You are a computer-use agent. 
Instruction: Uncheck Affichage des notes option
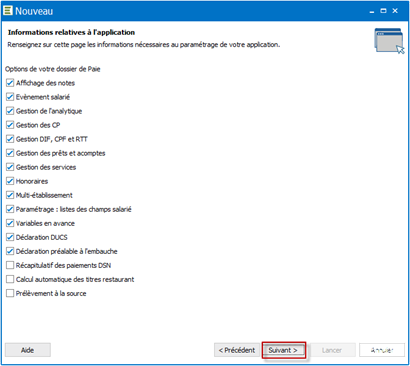(10, 83)
